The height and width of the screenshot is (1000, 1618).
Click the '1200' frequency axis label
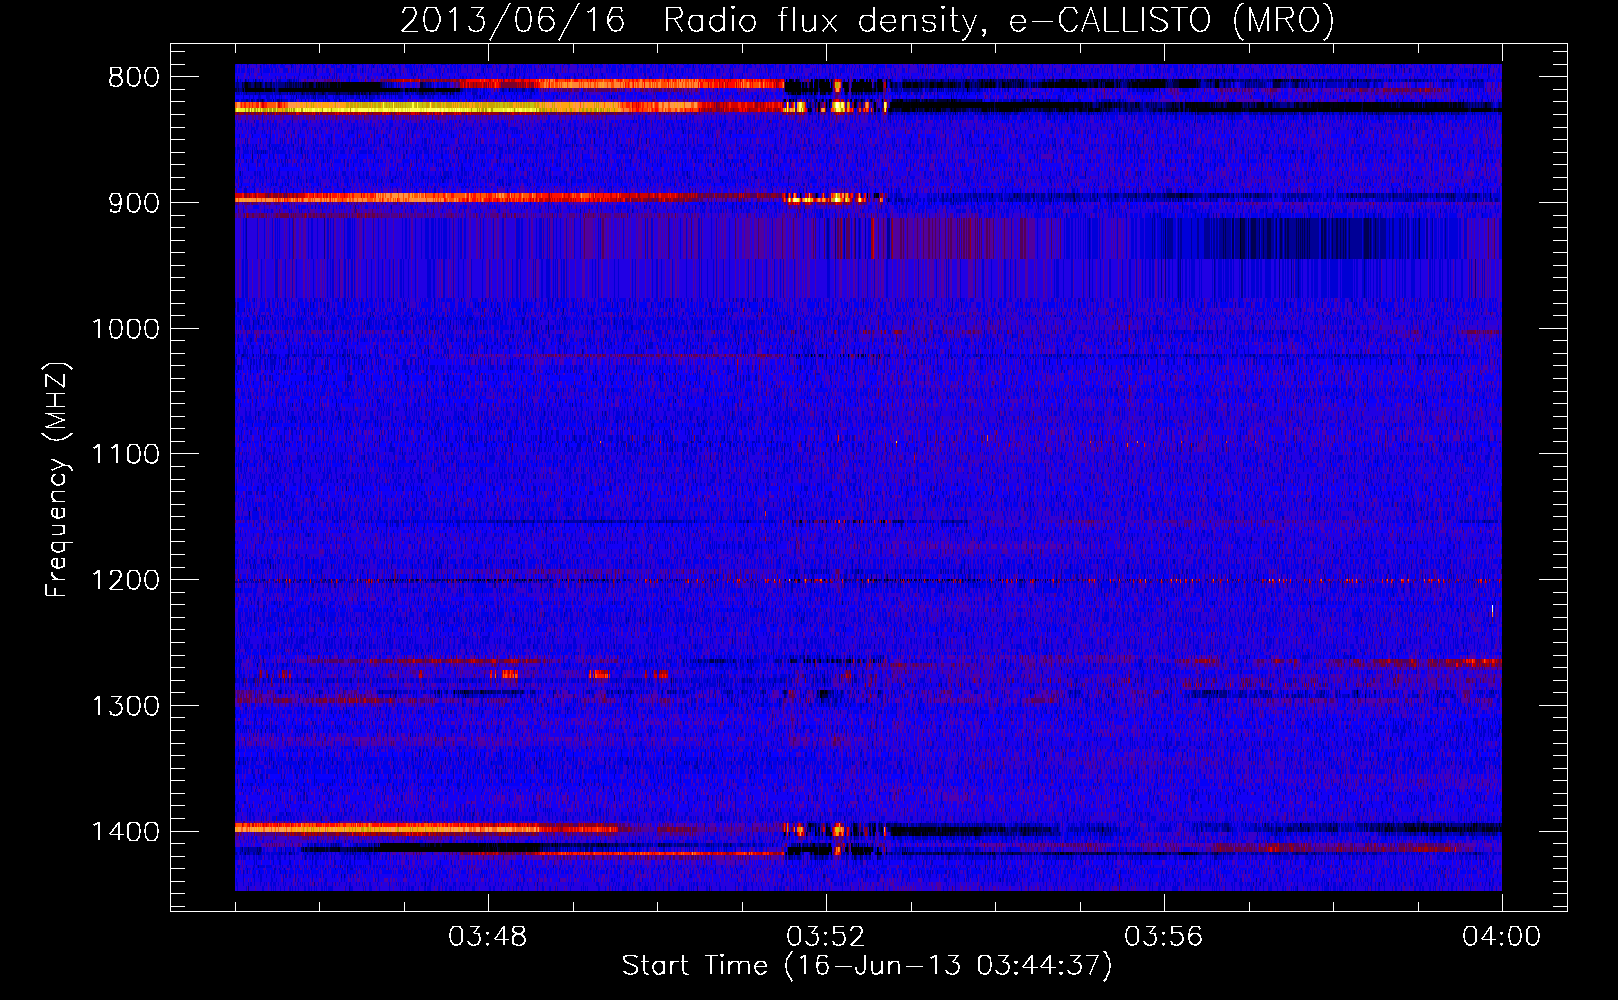(x=125, y=580)
